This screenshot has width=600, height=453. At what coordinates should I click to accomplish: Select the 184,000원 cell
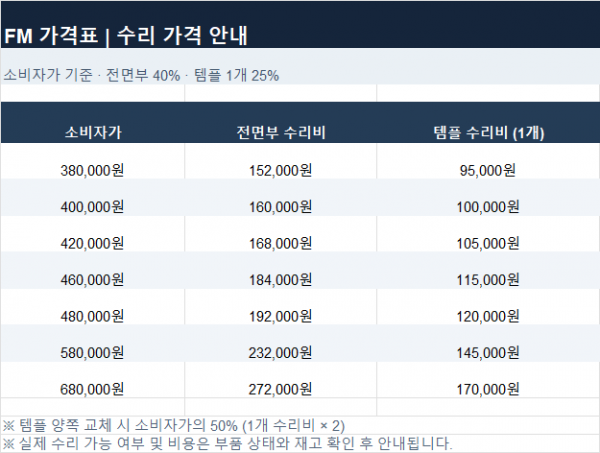point(280,270)
